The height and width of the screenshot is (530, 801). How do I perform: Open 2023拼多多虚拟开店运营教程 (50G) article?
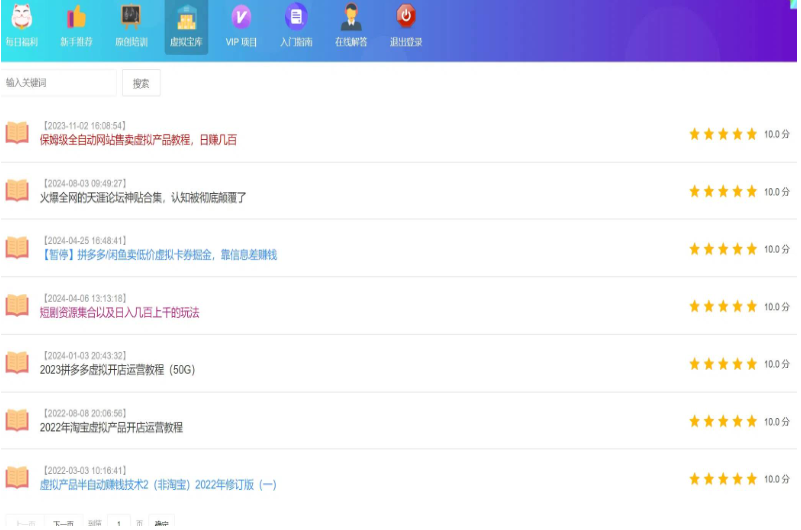click(117, 370)
